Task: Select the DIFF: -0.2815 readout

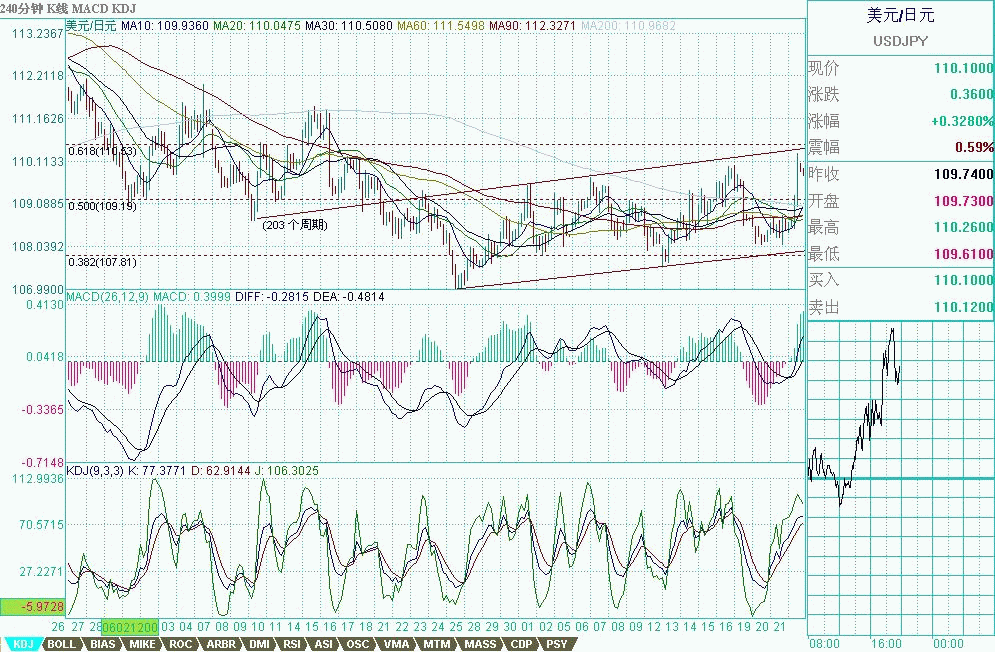Action: pyautogui.click(x=272, y=296)
